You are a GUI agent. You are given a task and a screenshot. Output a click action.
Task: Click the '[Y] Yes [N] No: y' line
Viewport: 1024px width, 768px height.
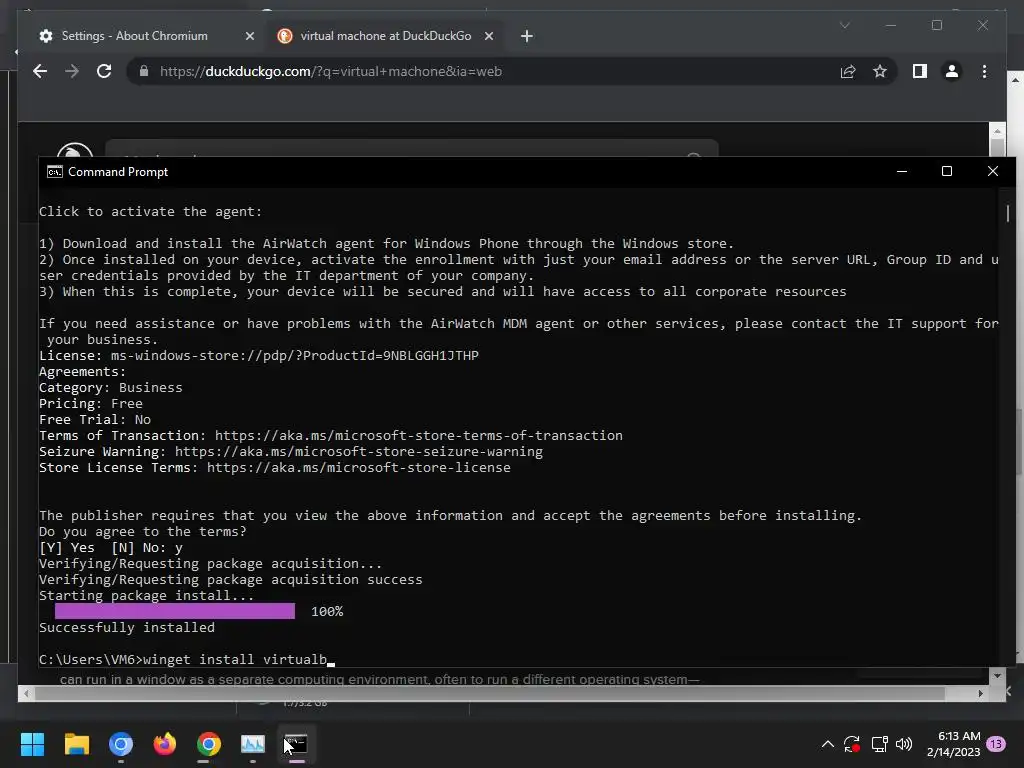[x=111, y=548]
